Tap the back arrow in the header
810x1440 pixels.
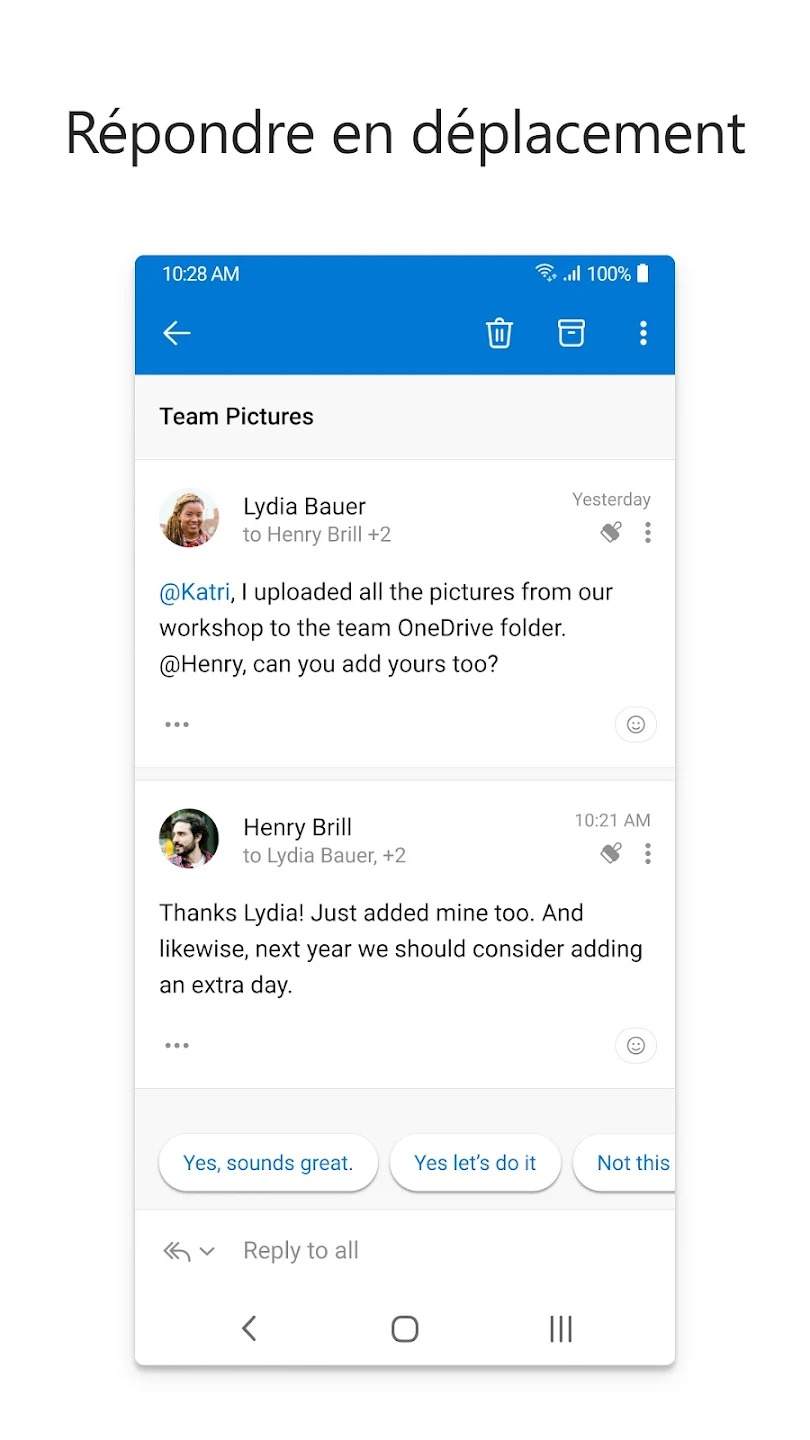177,333
